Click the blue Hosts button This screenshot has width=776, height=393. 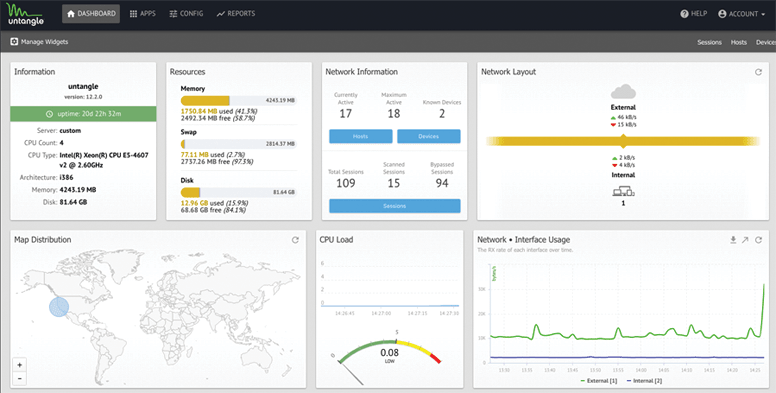(361, 137)
